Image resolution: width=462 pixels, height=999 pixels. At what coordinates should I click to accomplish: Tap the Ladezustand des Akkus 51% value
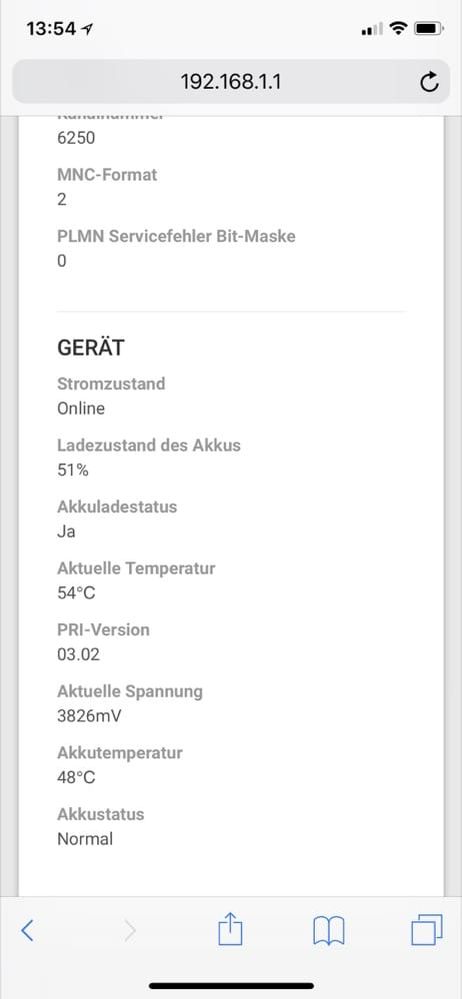73,470
